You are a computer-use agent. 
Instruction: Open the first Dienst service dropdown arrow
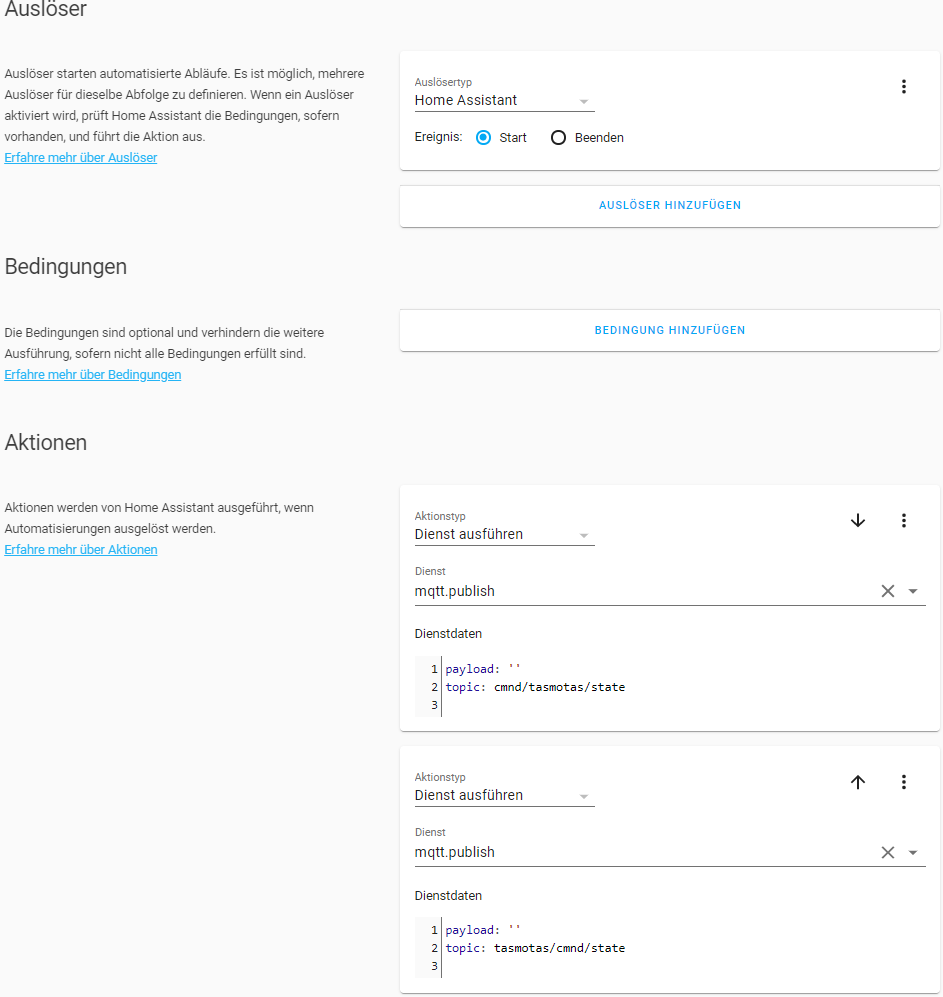(913, 591)
